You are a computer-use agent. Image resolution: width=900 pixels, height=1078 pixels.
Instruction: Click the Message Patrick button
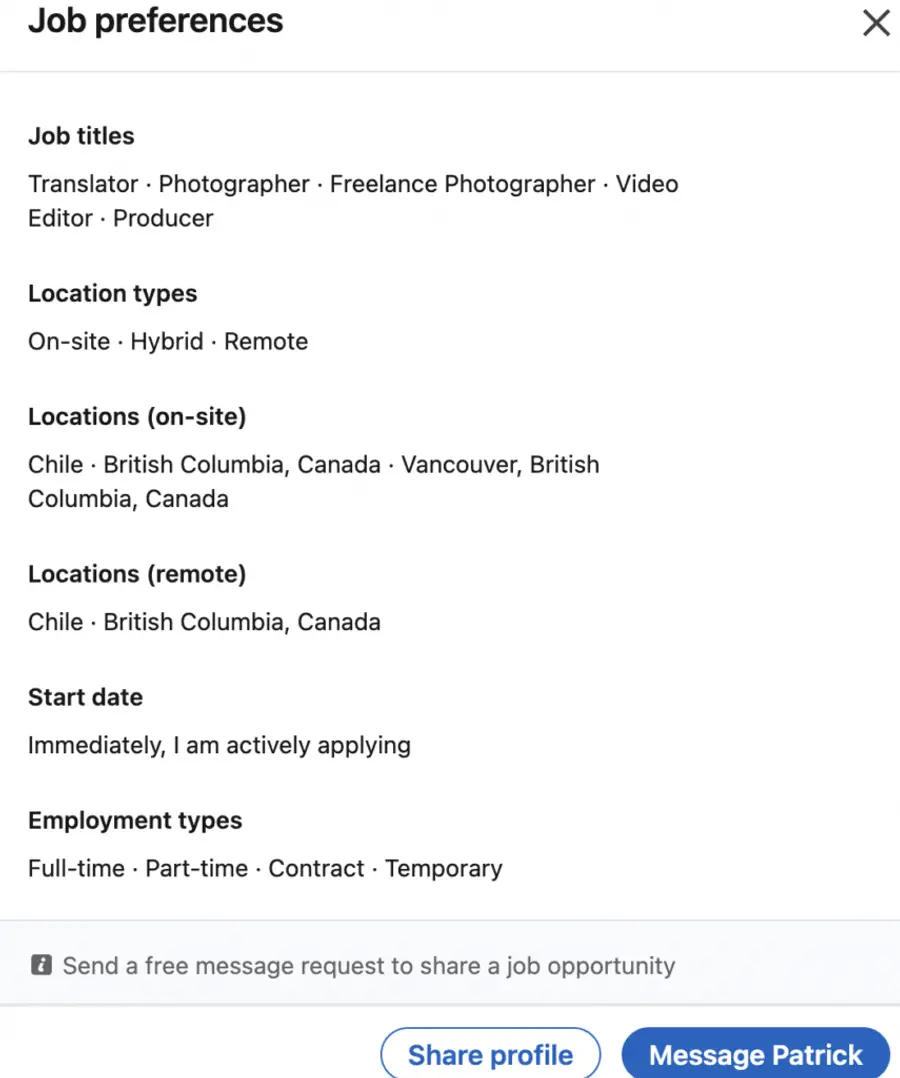pos(755,1054)
